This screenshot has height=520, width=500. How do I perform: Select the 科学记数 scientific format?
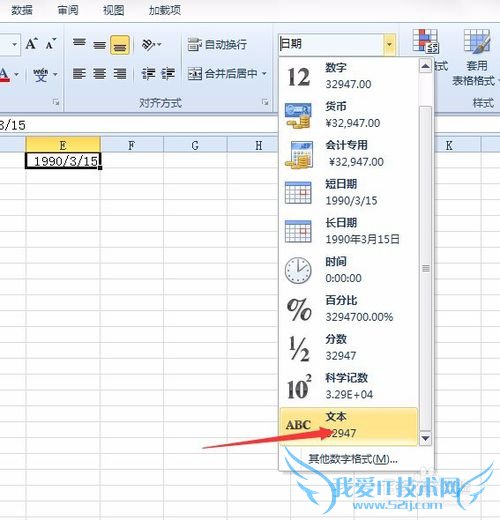(x=349, y=386)
